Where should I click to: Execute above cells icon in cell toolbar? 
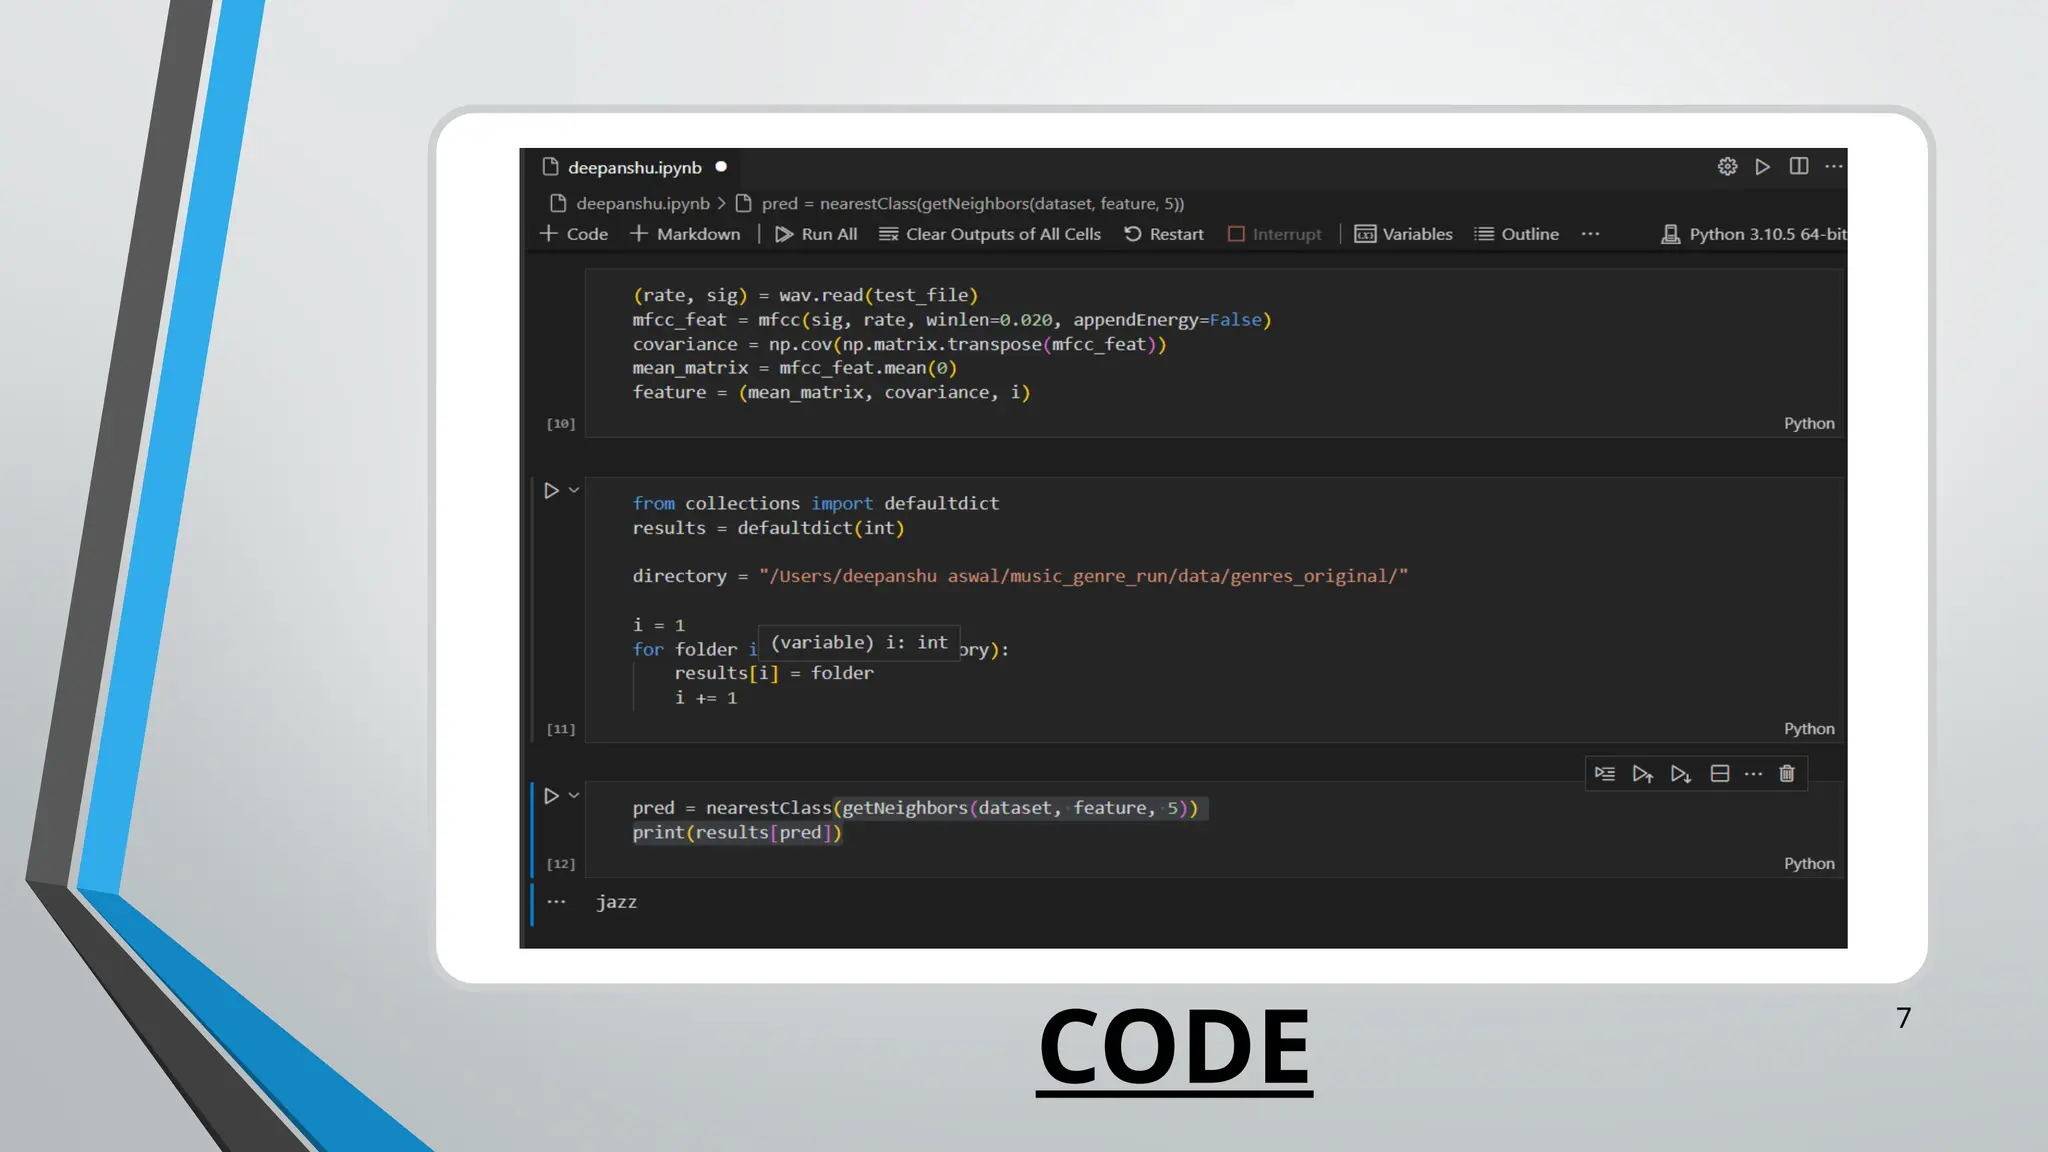[x=1642, y=774]
